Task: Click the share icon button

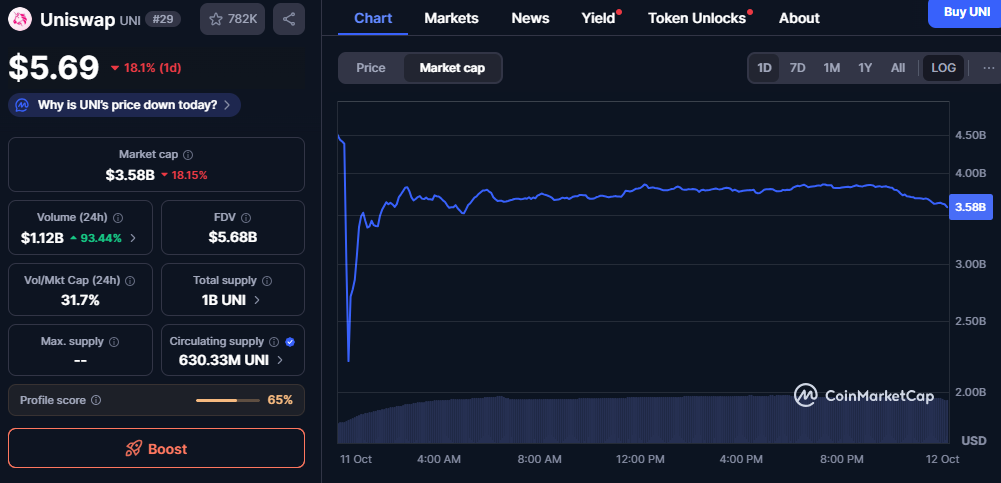Action: 288,19
